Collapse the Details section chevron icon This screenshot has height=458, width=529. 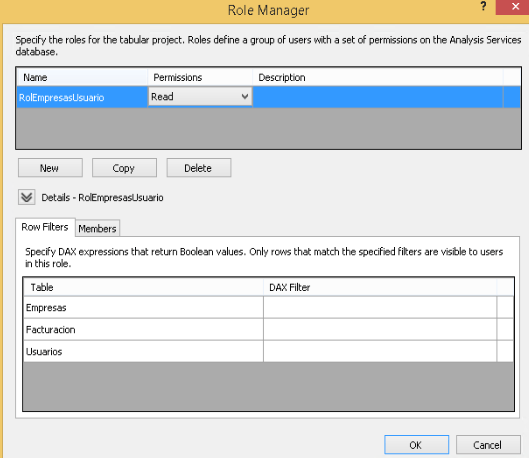26,197
